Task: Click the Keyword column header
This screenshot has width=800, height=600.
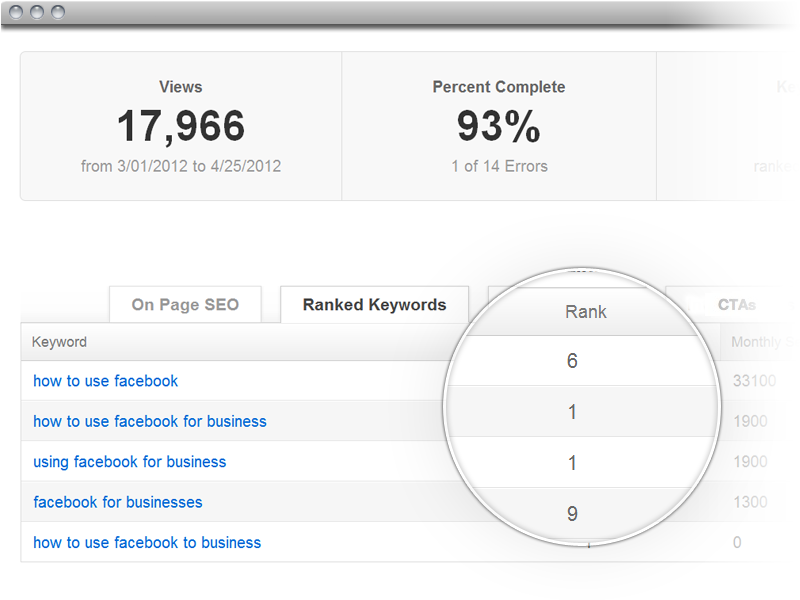Action: (x=59, y=342)
